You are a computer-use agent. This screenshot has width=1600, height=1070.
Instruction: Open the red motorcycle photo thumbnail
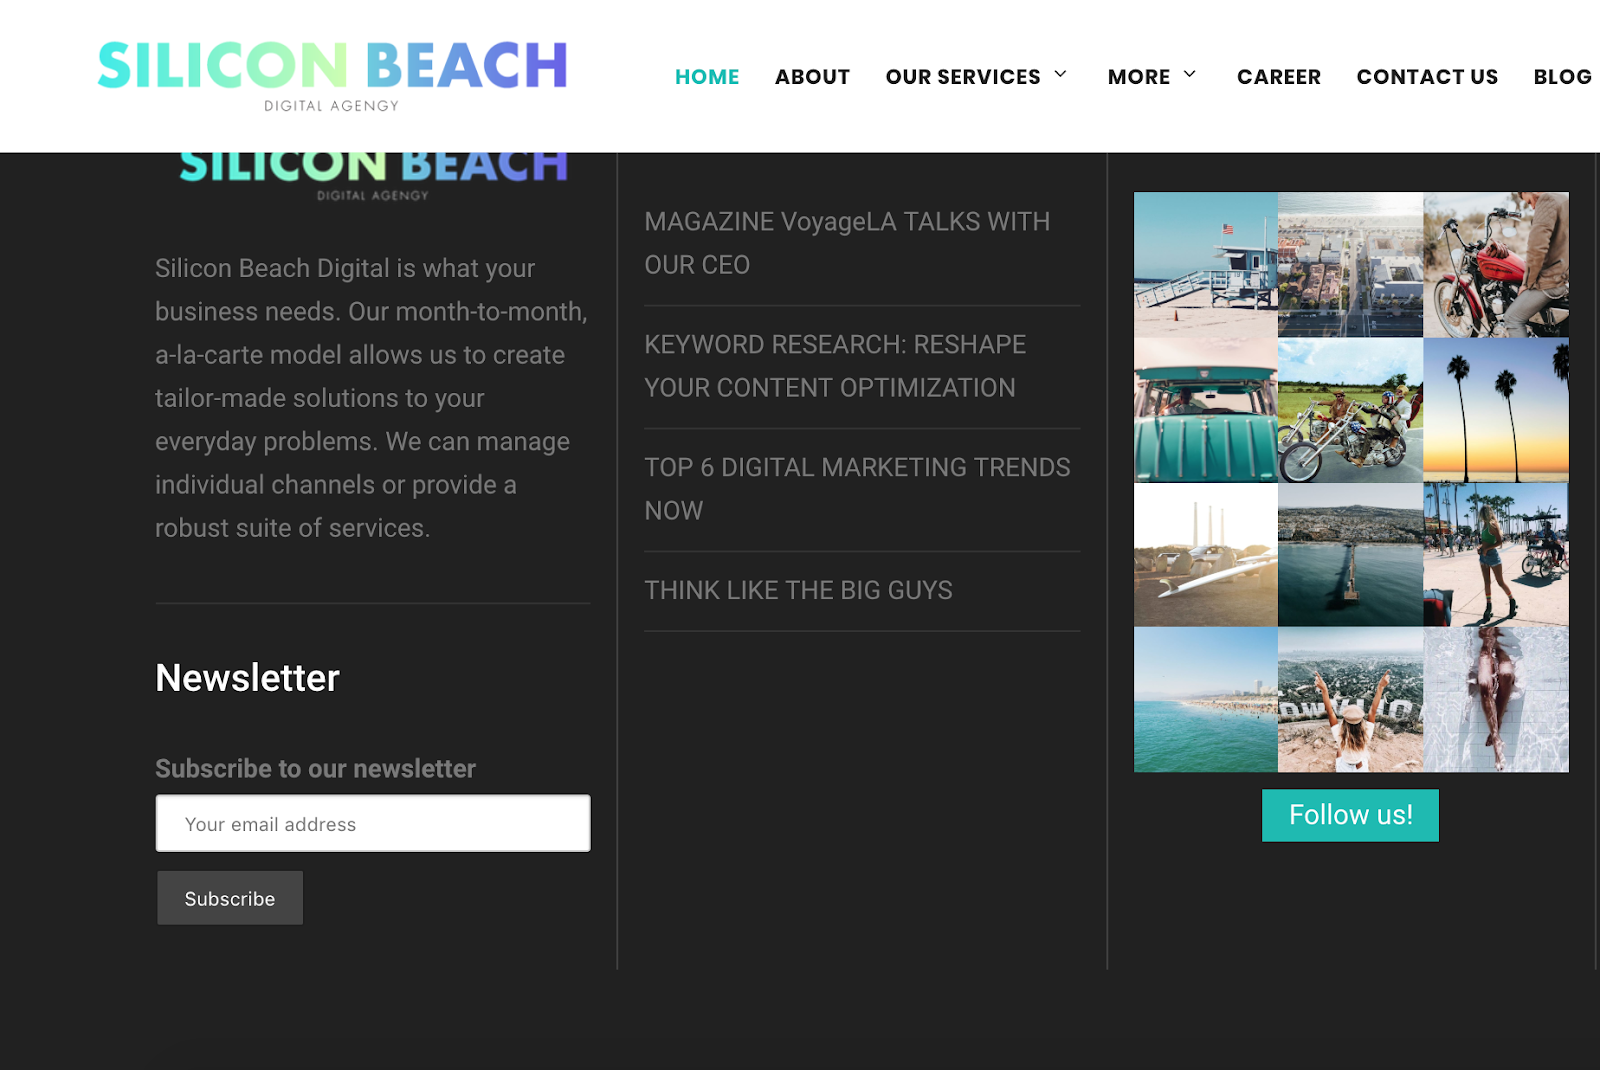1496,264
